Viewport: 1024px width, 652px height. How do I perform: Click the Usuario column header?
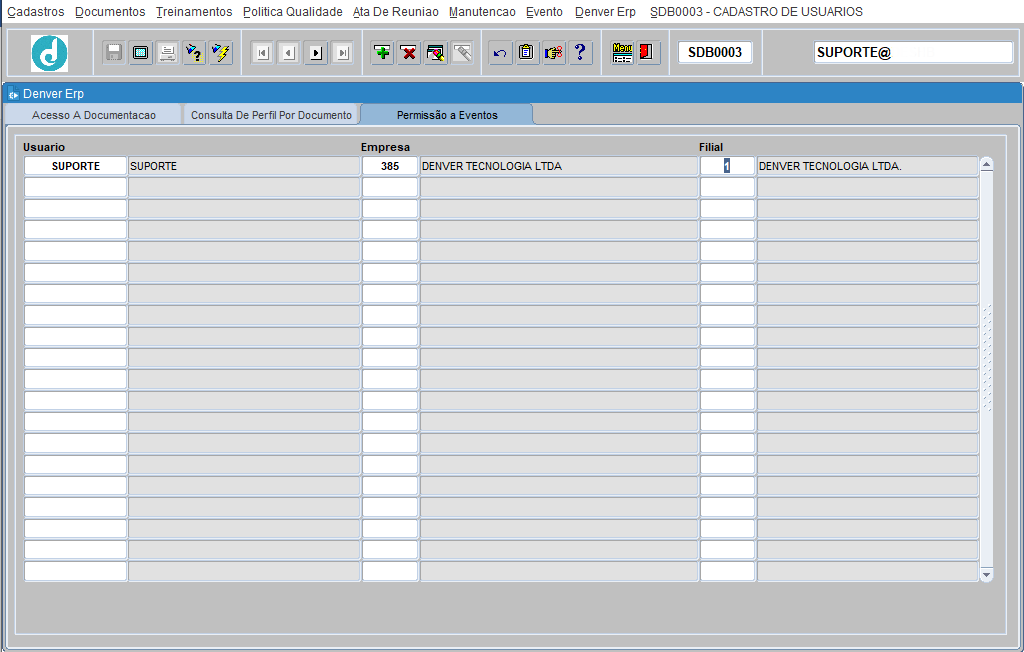click(x=44, y=147)
